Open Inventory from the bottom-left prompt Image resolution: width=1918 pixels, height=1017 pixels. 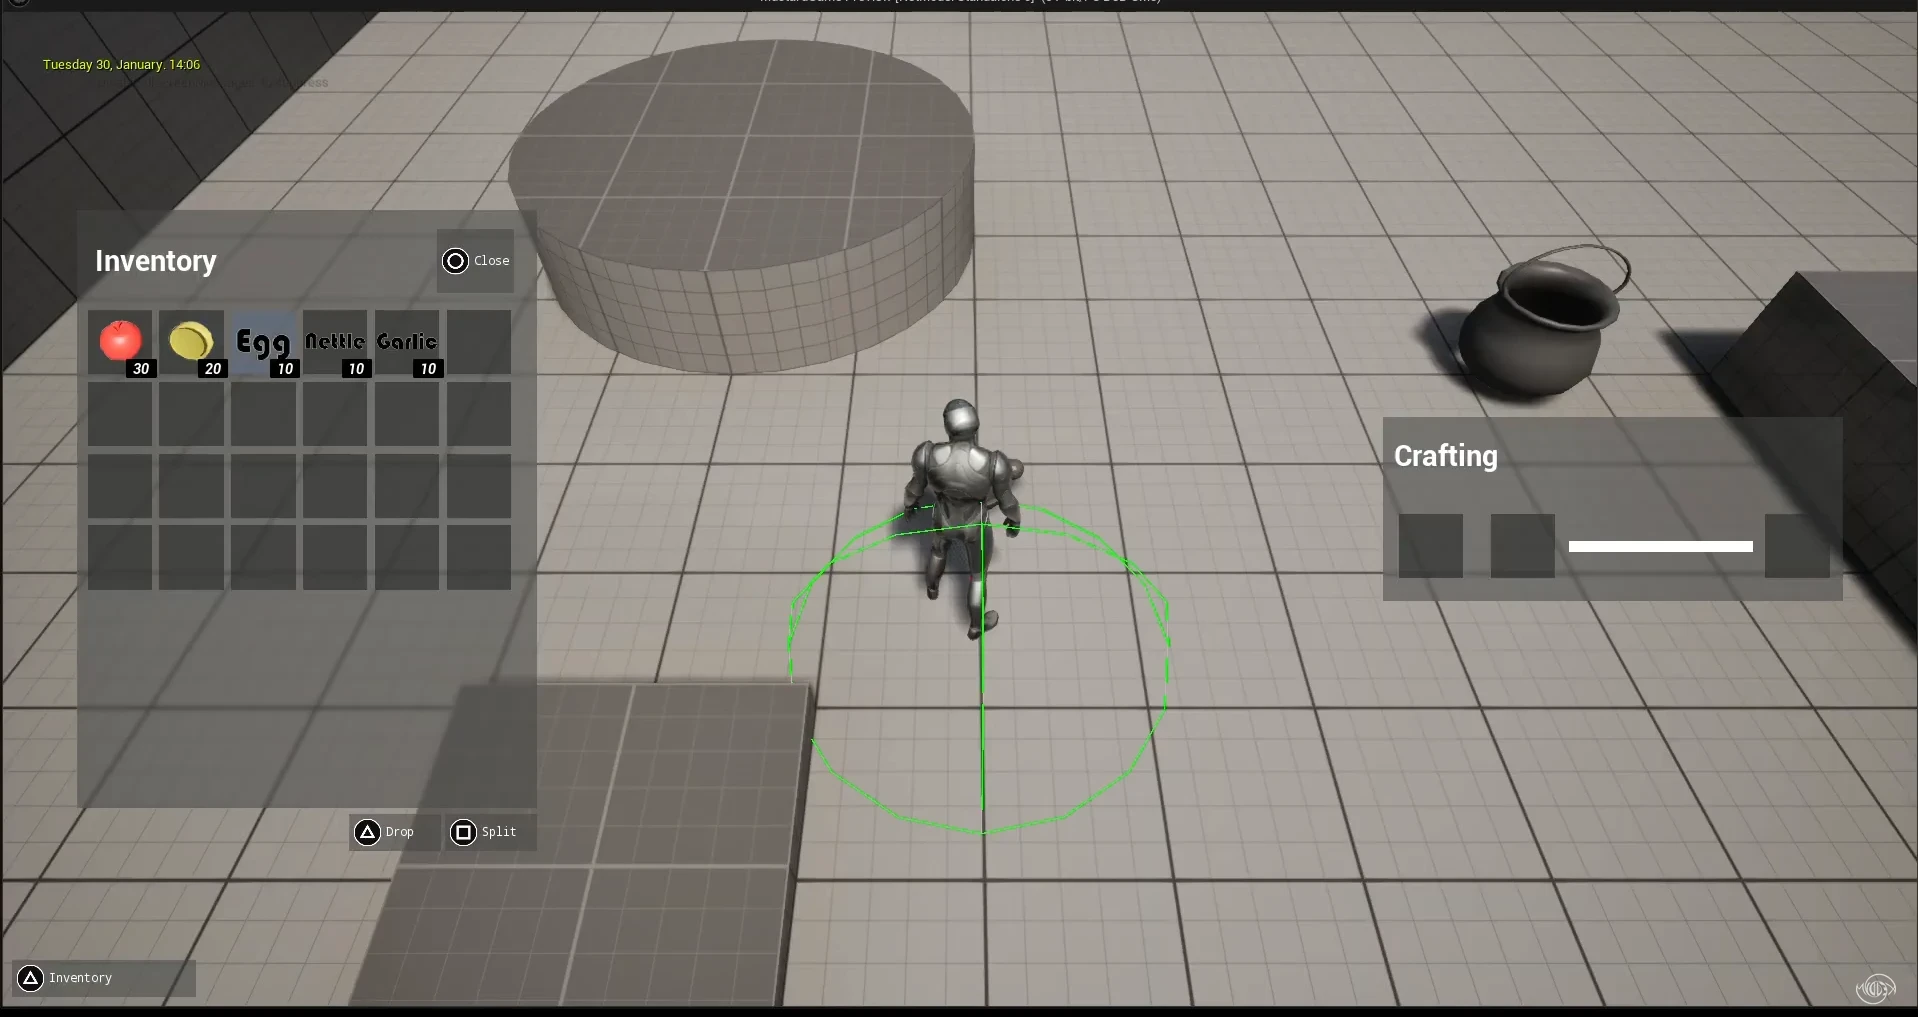104,978
